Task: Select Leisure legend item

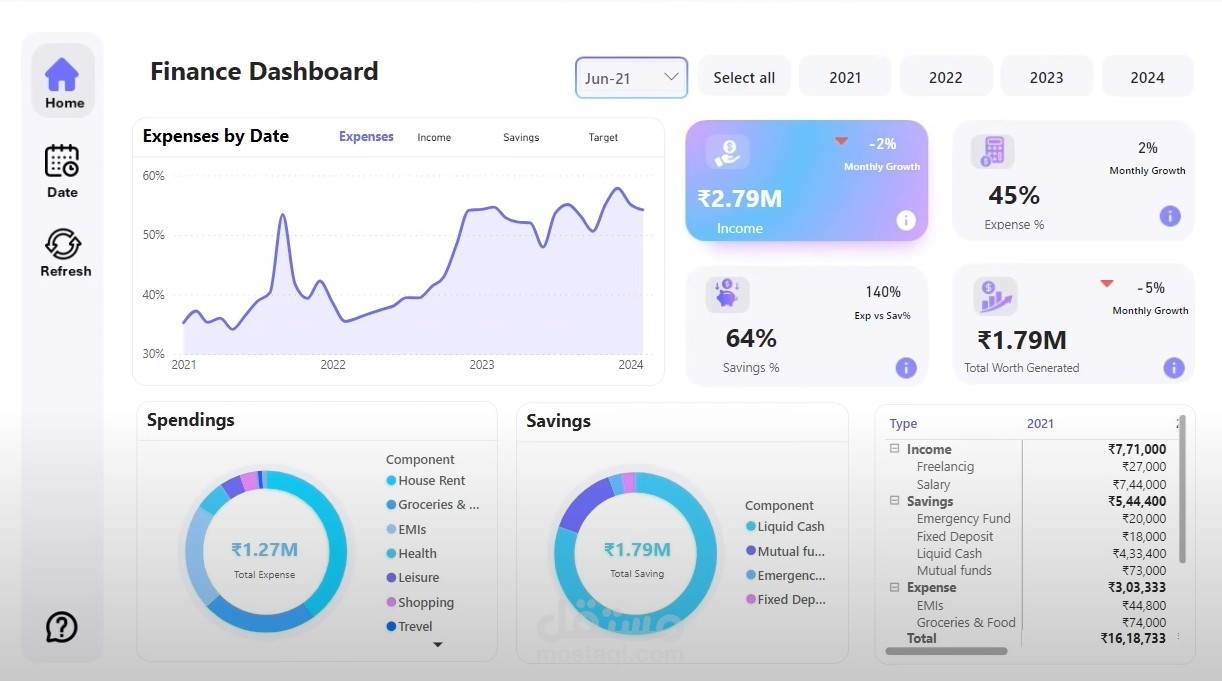Action: tap(413, 577)
